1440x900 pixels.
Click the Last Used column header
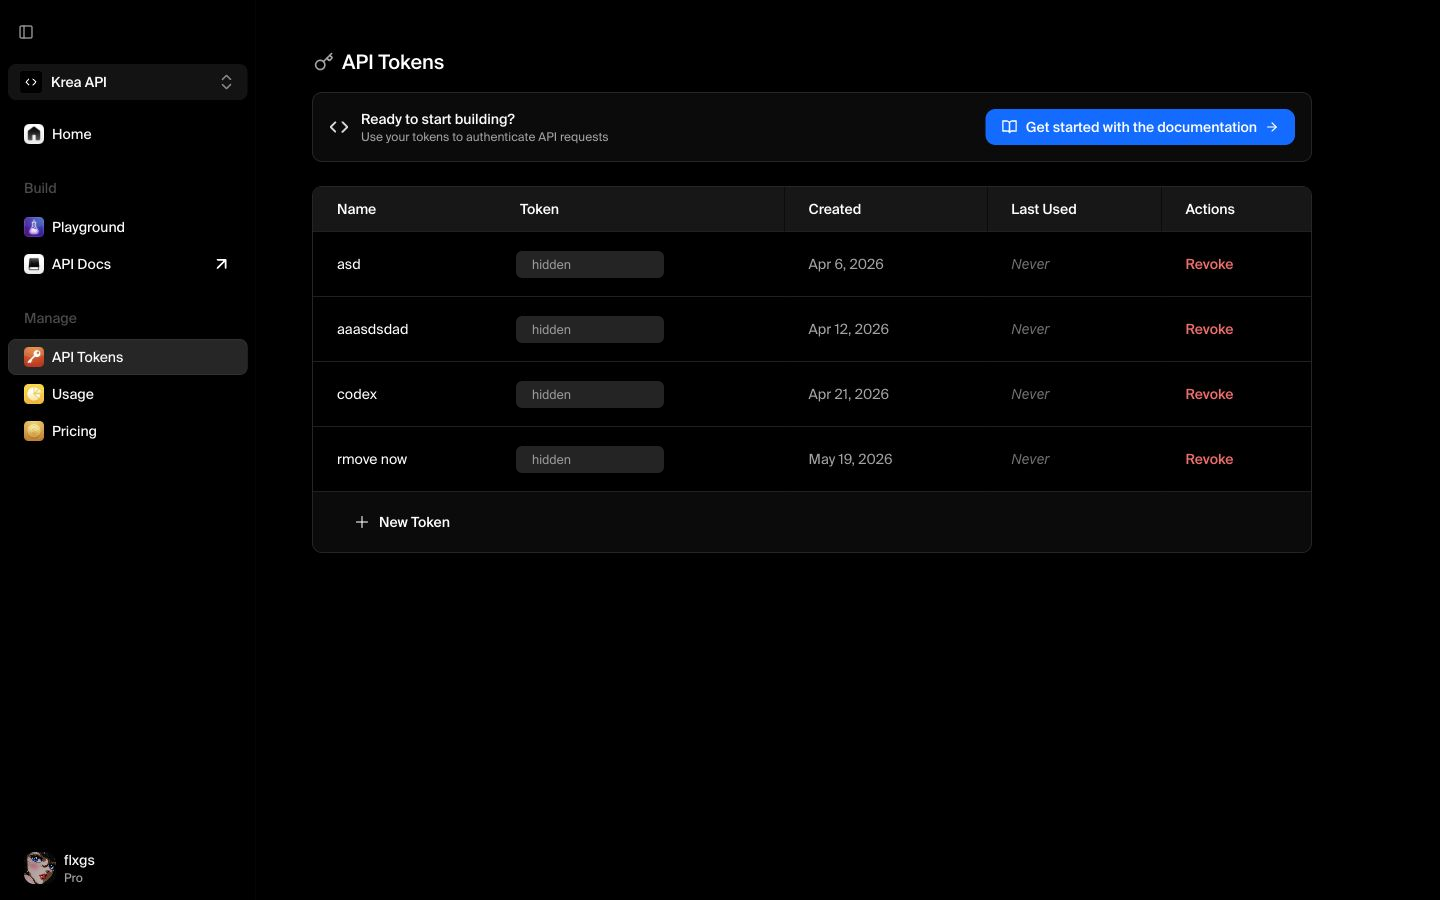(x=1043, y=209)
